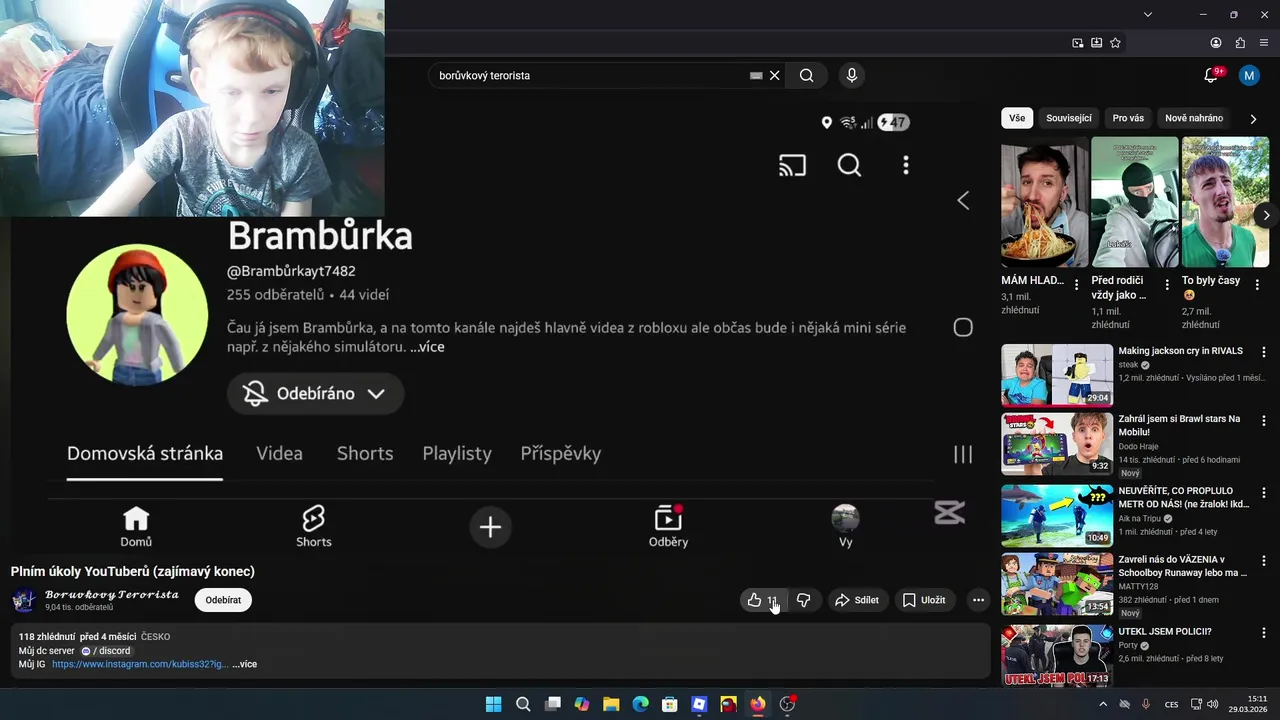1280x720 pixels.
Task: Click the Odběry icon in video's bottom bar
Action: [668, 526]
